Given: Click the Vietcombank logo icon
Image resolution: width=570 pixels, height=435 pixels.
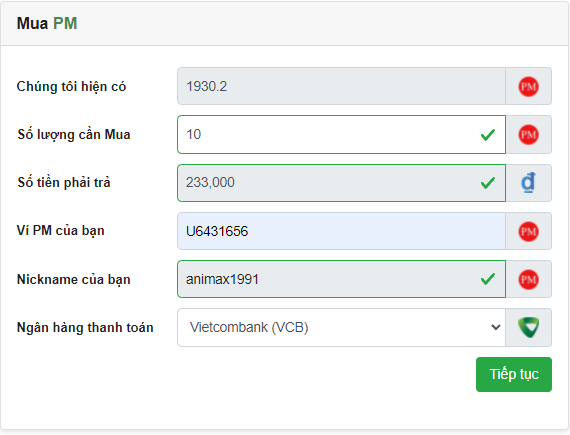Looking at the screenshot, I should [x=529, y=327].
